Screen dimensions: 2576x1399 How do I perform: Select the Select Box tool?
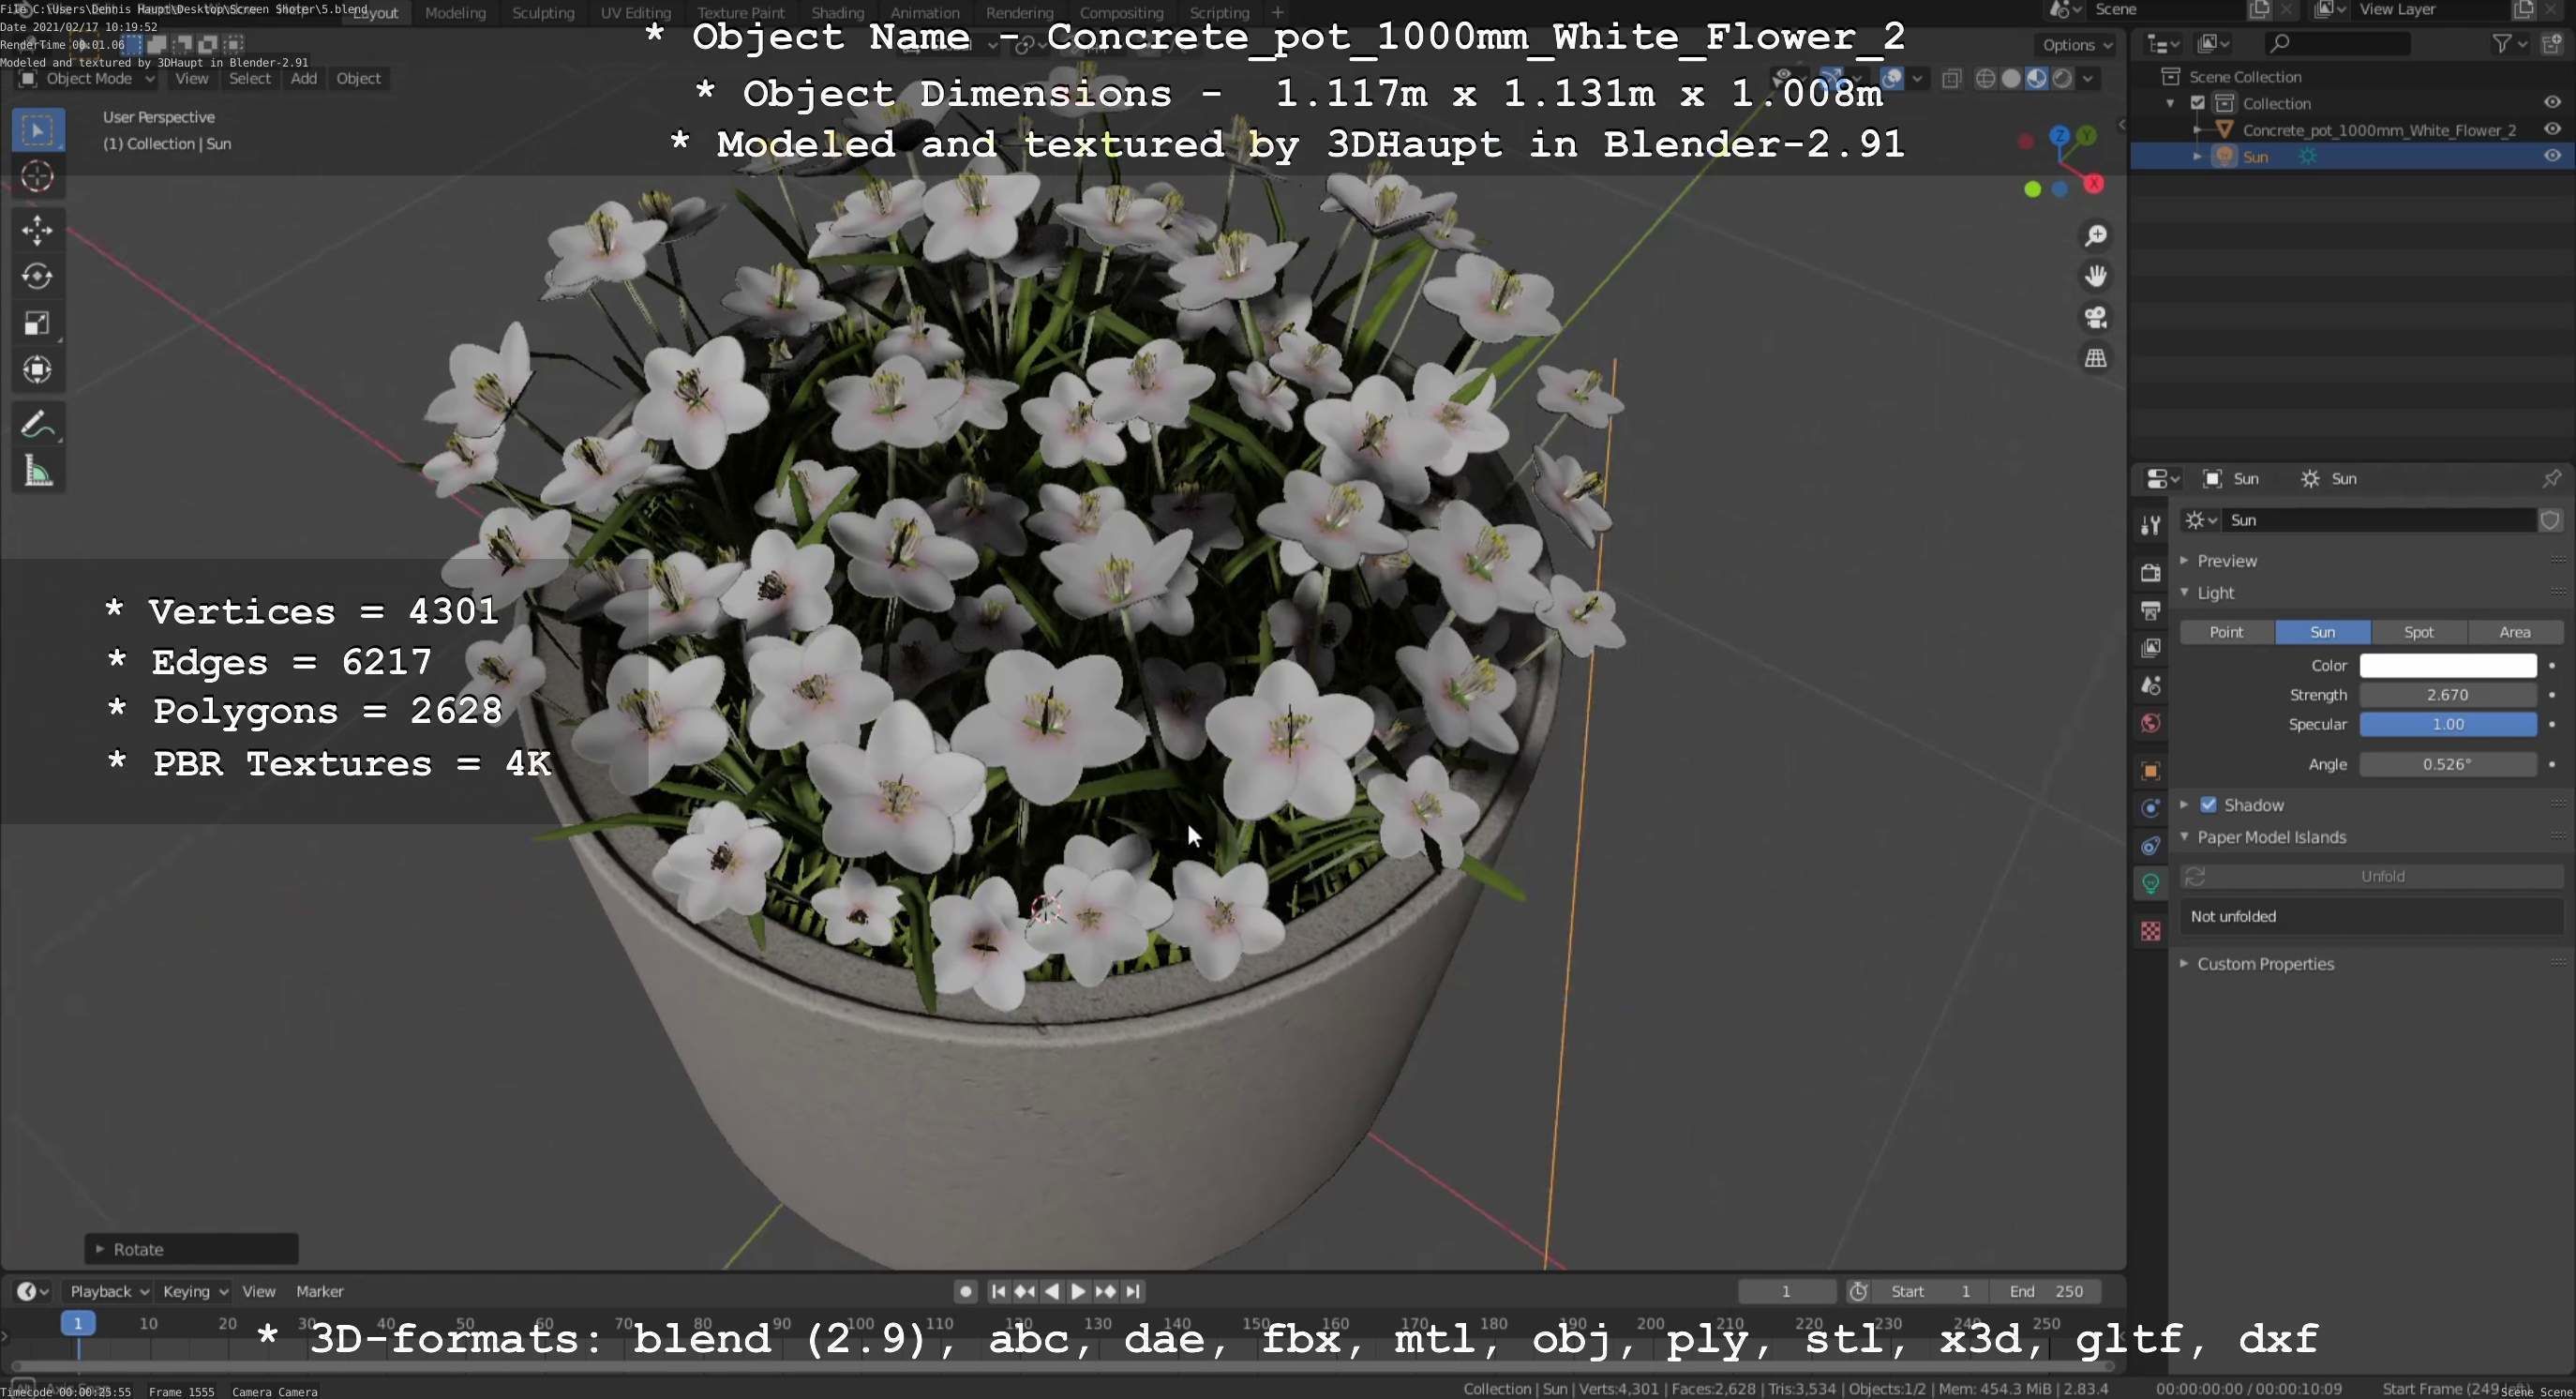click(38, 130)
